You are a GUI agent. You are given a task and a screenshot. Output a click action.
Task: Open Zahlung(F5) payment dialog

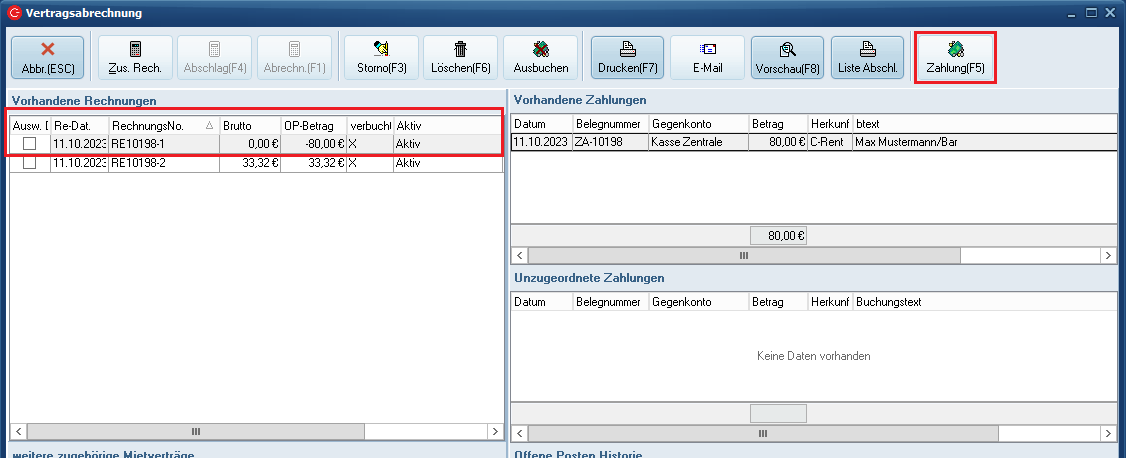pos(955,57)
